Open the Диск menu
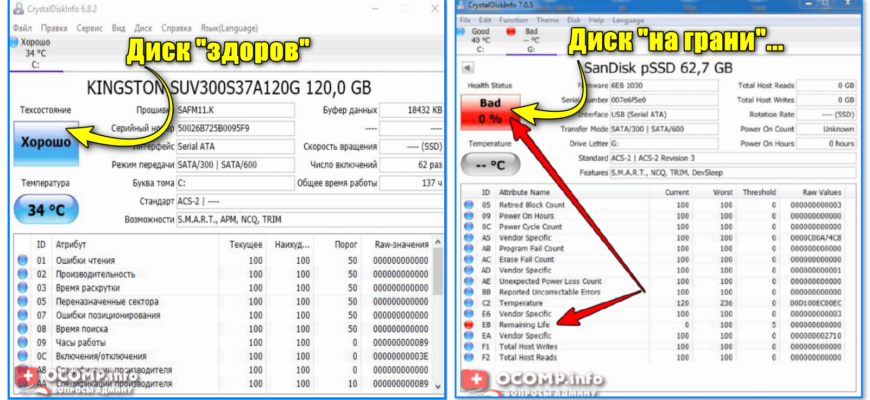Screen dimensions: 870x400 click(143, 28)
